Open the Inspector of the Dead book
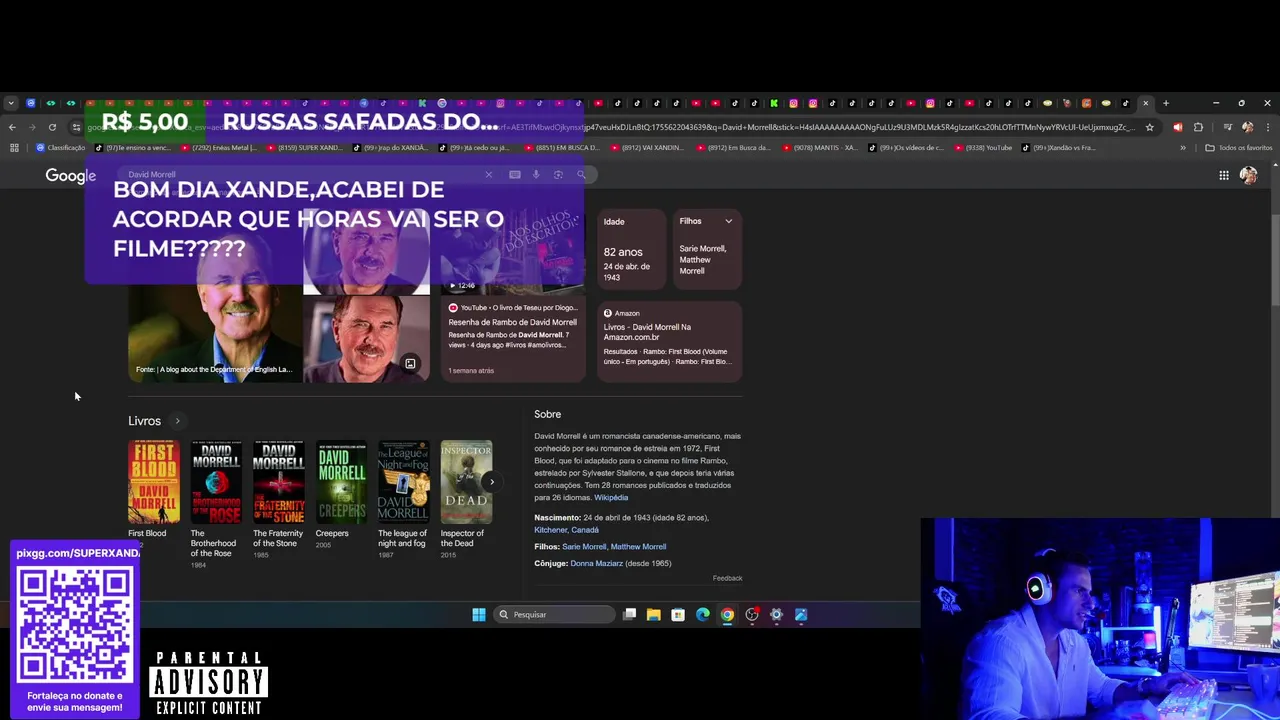The image size is (1280, 720). (x=466, y=482)
